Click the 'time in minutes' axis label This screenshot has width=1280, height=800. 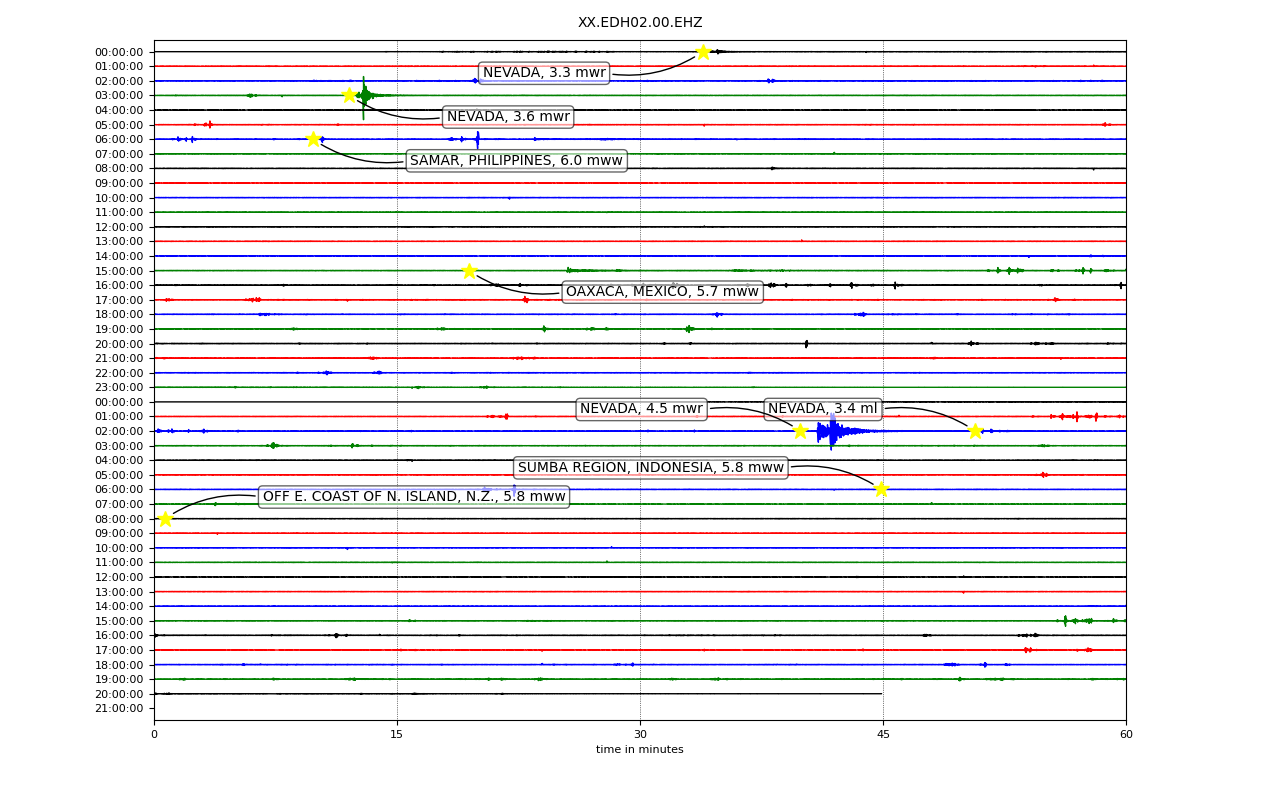click(x=640, y=750)
